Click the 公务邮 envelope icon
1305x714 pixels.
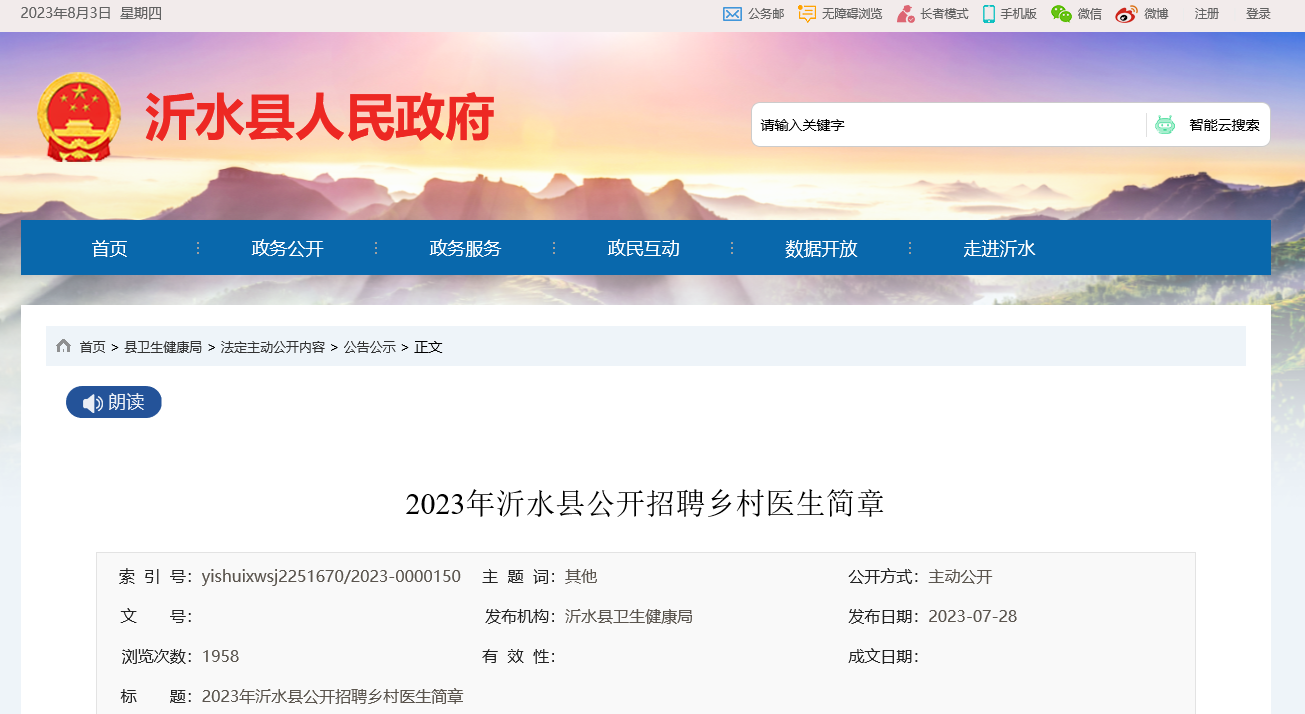pyautogui.click(x=732, y=14)
